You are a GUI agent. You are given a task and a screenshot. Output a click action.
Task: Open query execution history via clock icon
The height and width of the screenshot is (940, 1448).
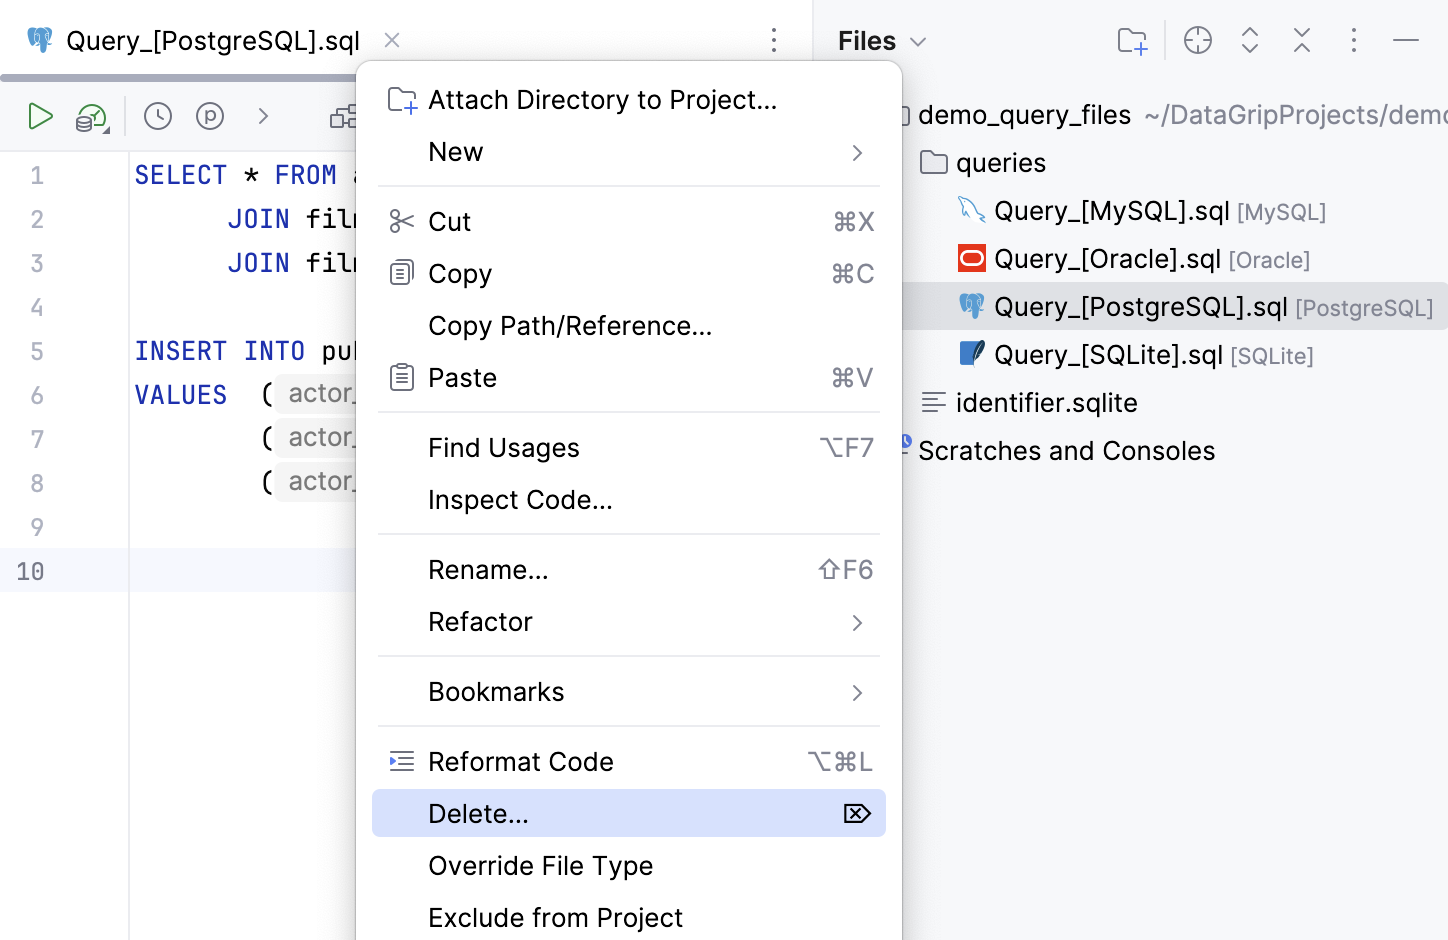coord(157,116)
